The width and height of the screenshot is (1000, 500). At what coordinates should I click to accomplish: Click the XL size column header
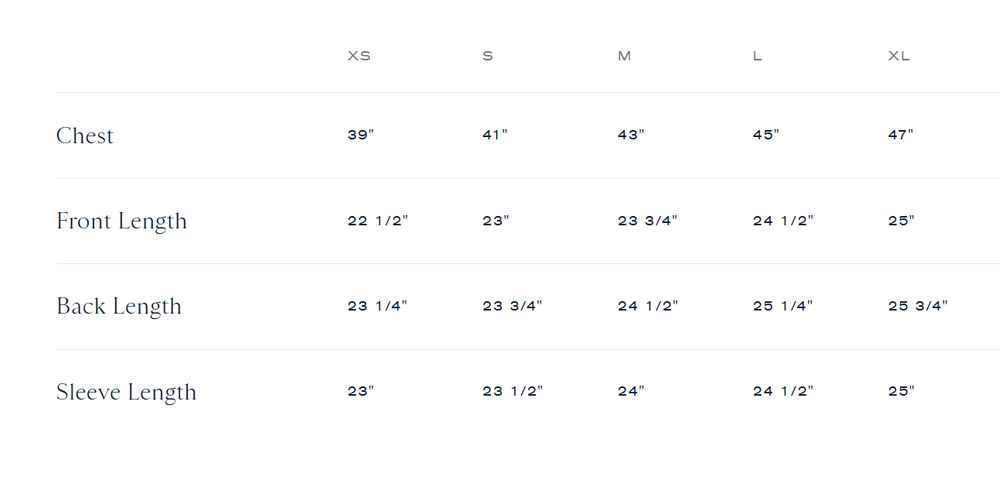899,56
